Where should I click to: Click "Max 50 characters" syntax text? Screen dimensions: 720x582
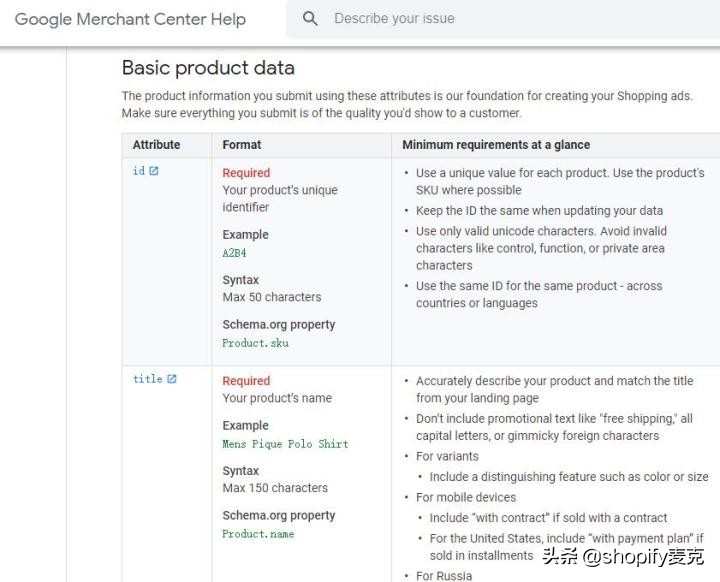coord(272,297)
